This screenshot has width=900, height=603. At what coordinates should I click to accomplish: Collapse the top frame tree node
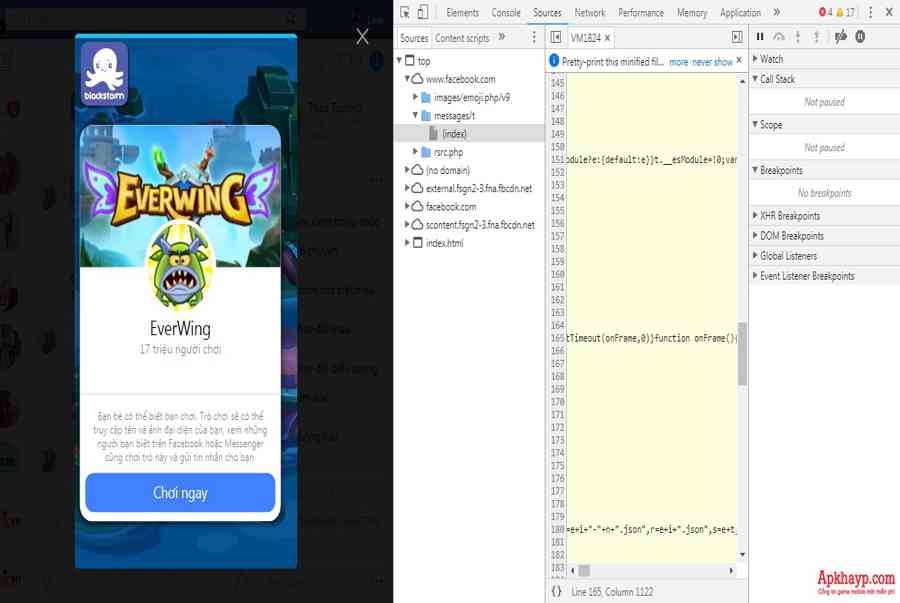click(x=399, y=60)
